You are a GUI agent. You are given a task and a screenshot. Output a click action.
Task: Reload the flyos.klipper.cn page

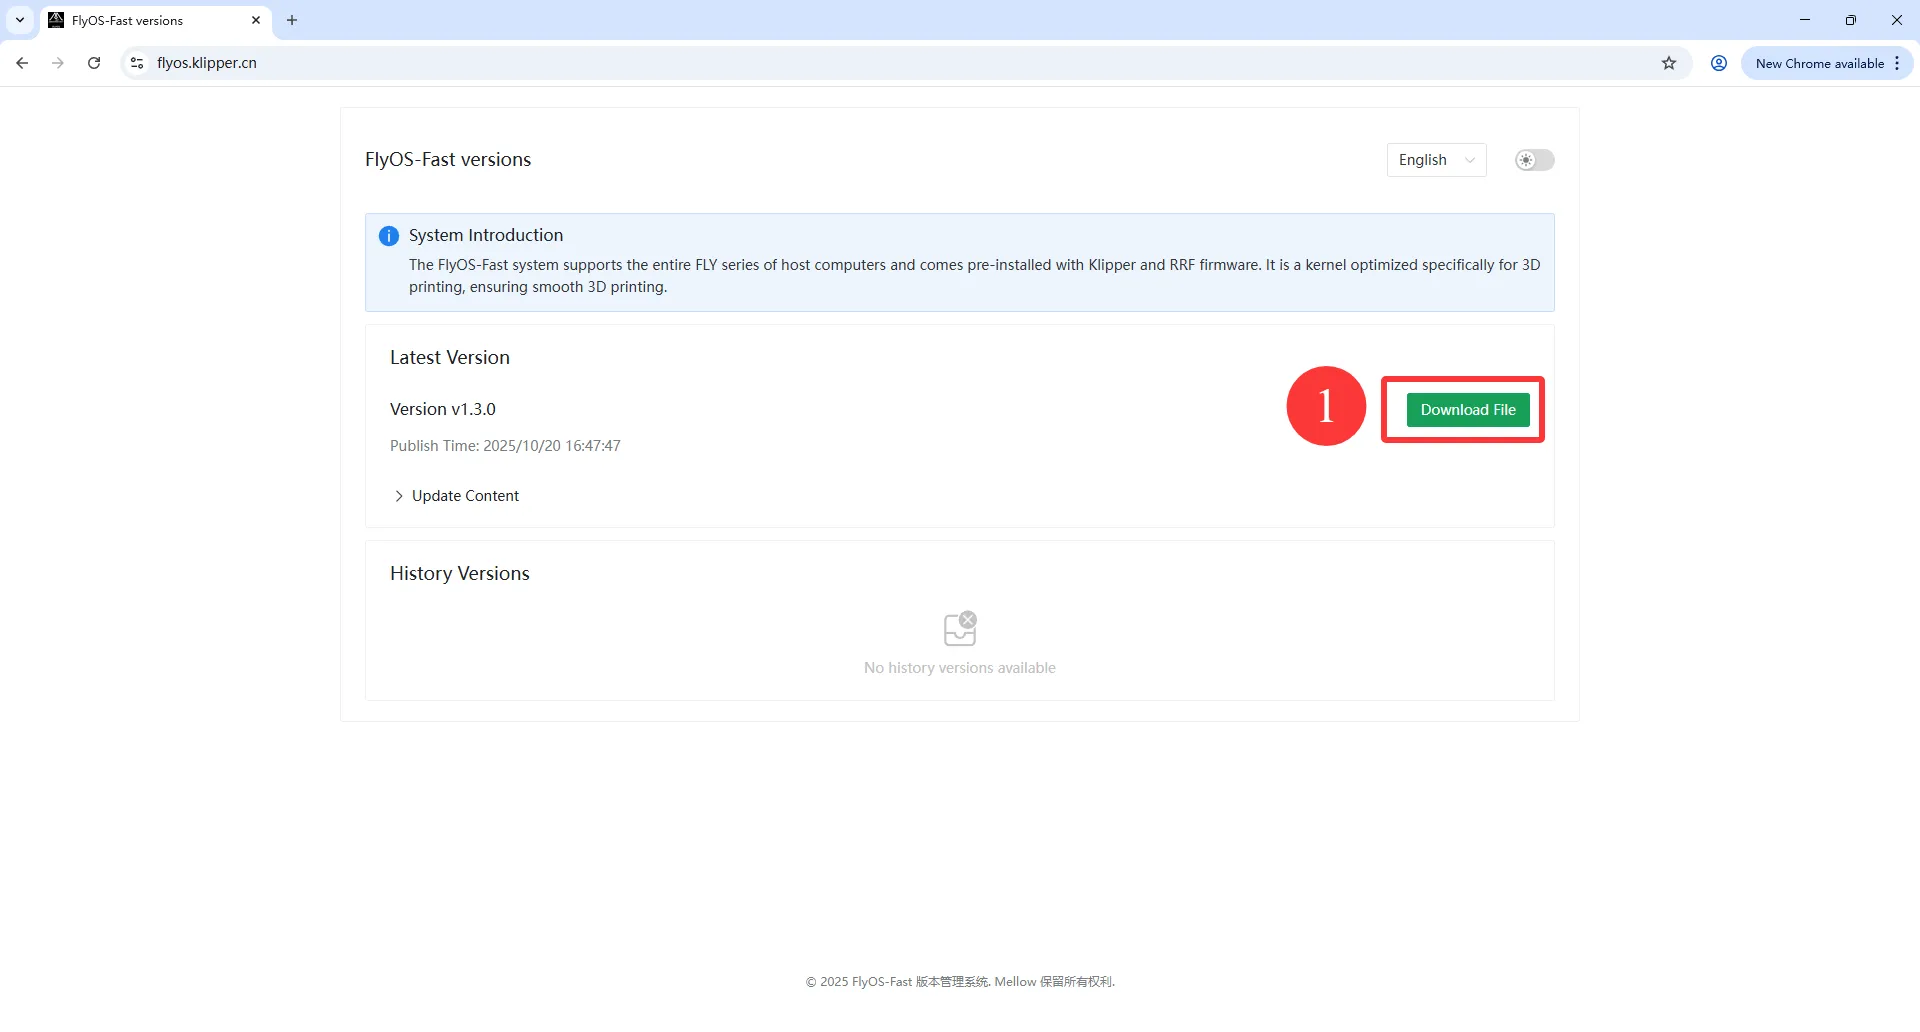(x=94, y=63)
